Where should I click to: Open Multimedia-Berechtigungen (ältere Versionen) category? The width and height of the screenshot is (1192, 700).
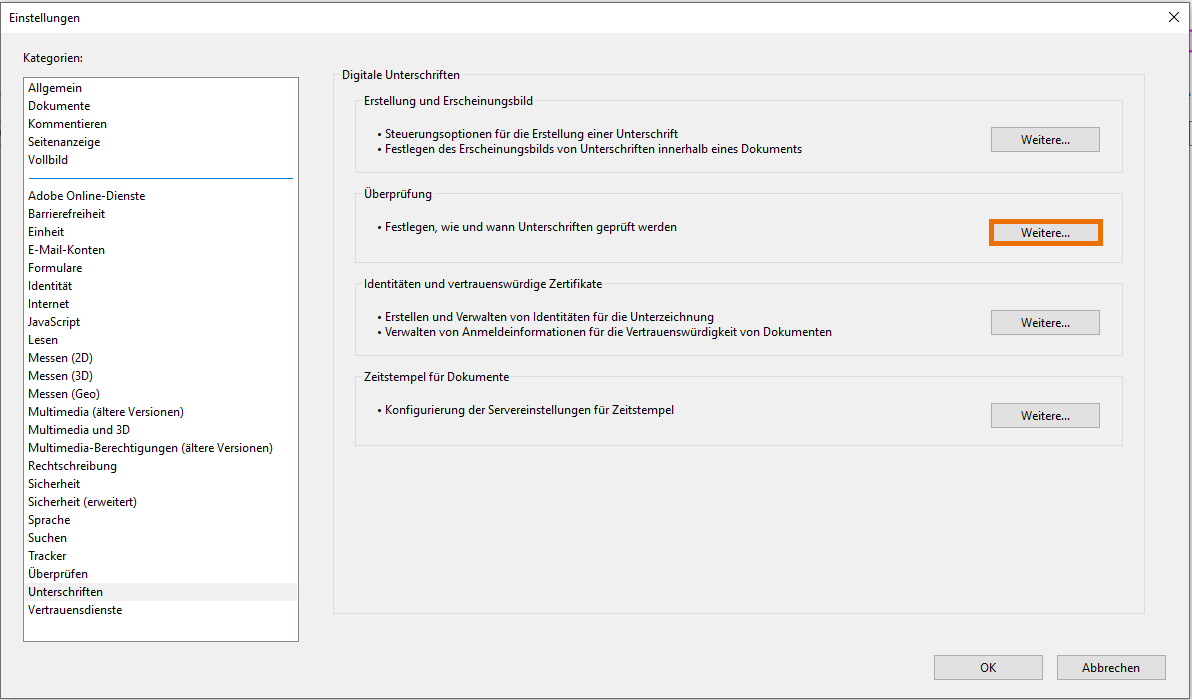coord(150,448)
